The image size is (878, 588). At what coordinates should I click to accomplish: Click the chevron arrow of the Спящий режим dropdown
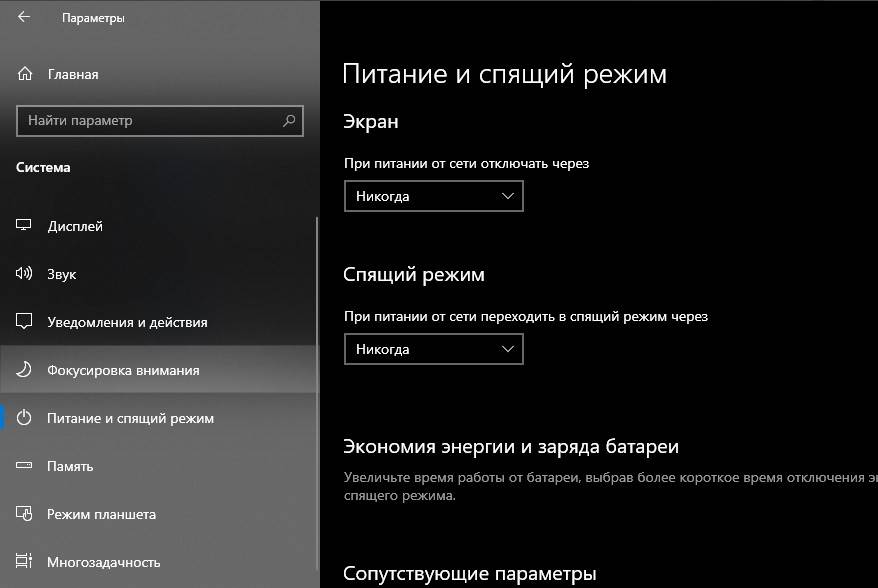coord(508,349)
